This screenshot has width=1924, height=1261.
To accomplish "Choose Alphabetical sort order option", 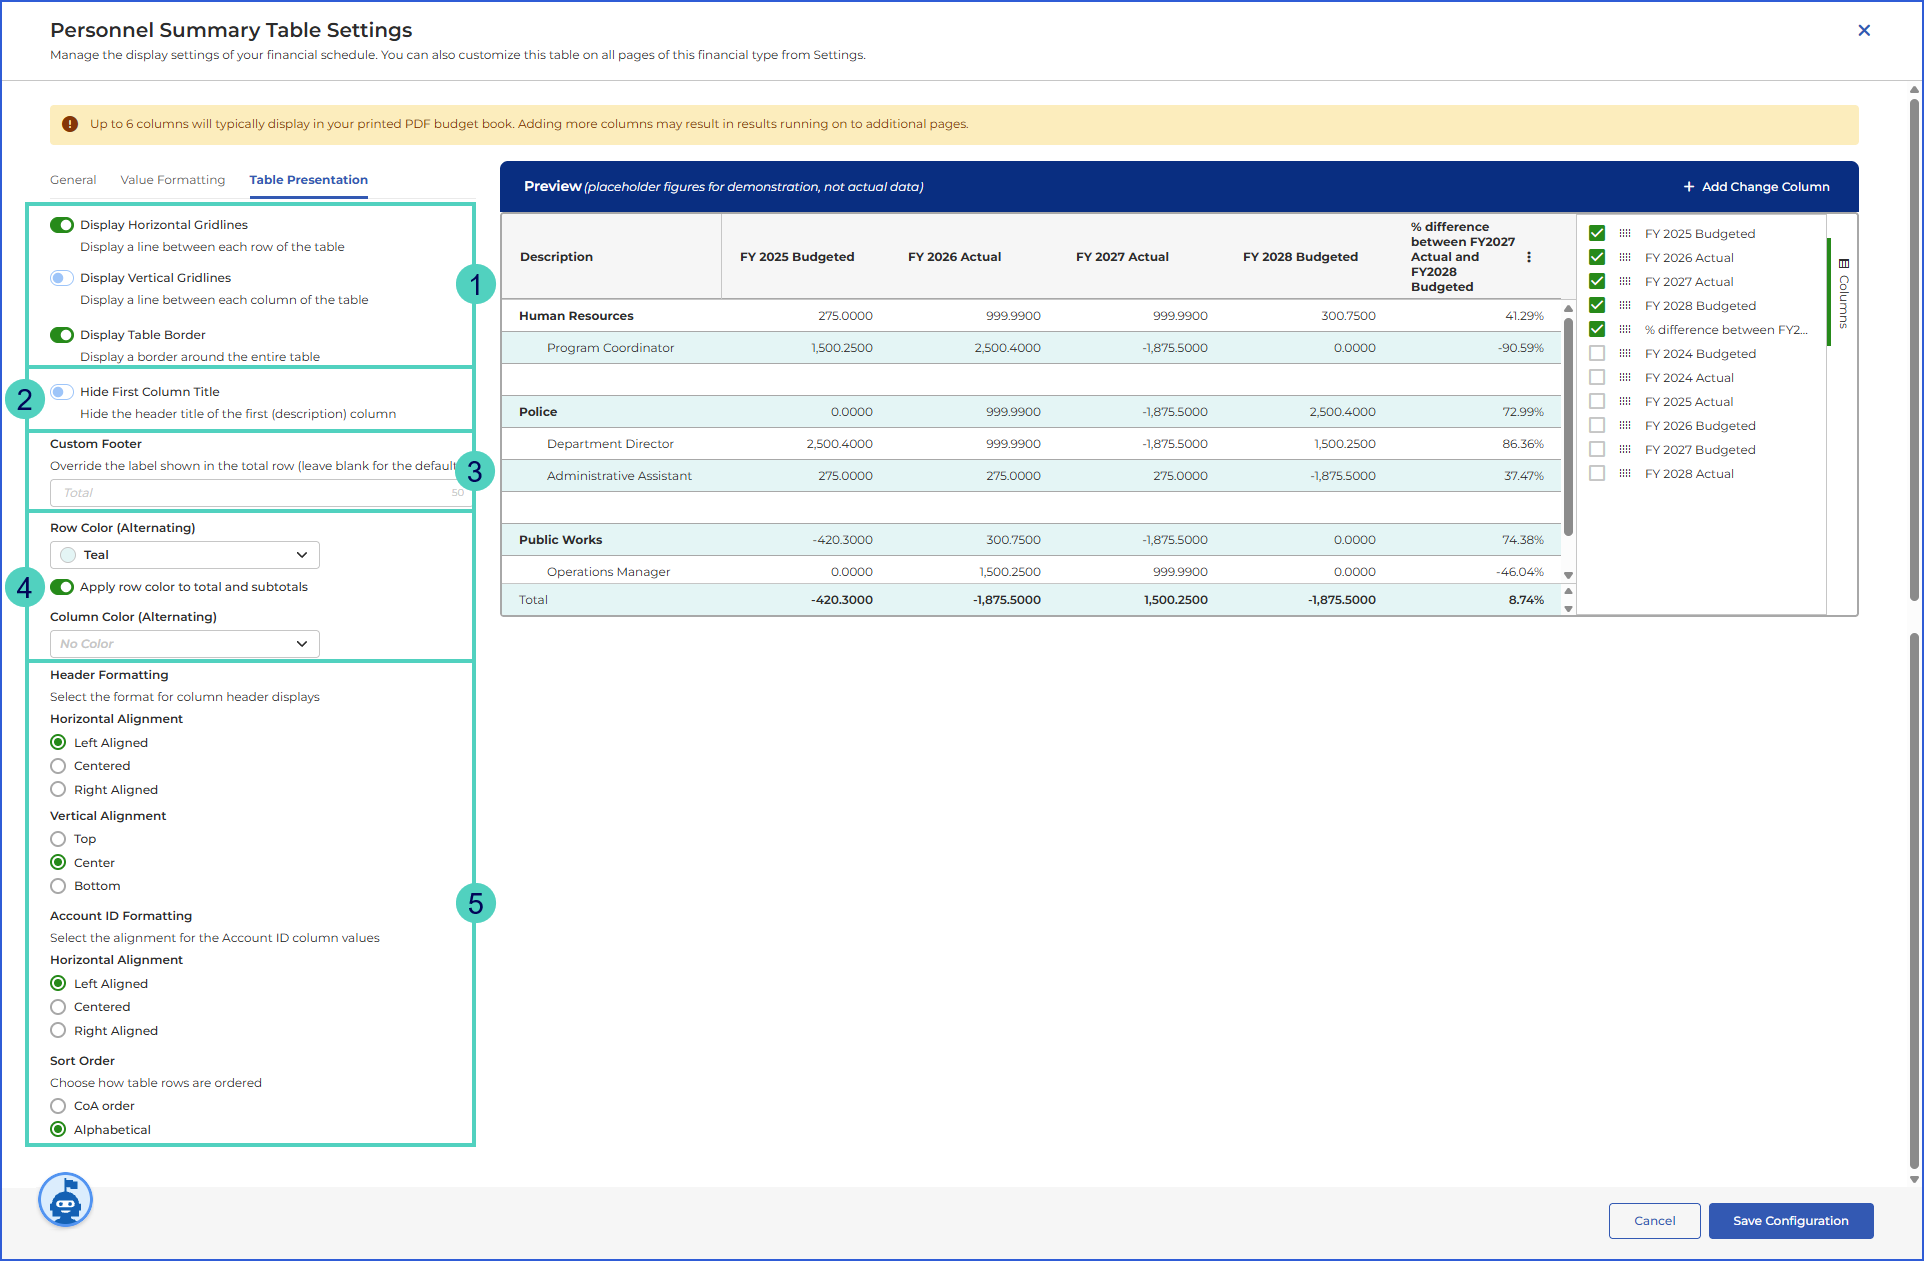I will [58, 1130].
